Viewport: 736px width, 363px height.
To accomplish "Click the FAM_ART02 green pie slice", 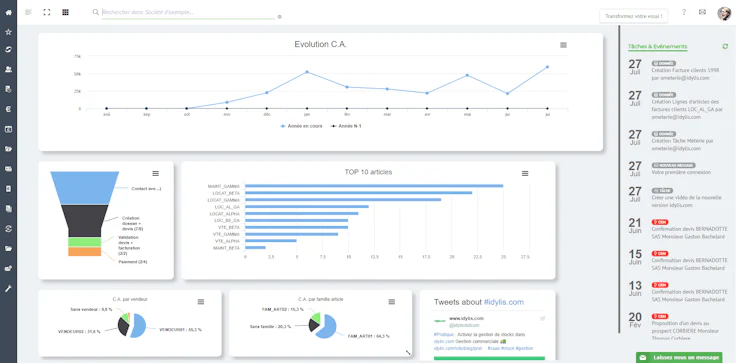I will point(315,318).
